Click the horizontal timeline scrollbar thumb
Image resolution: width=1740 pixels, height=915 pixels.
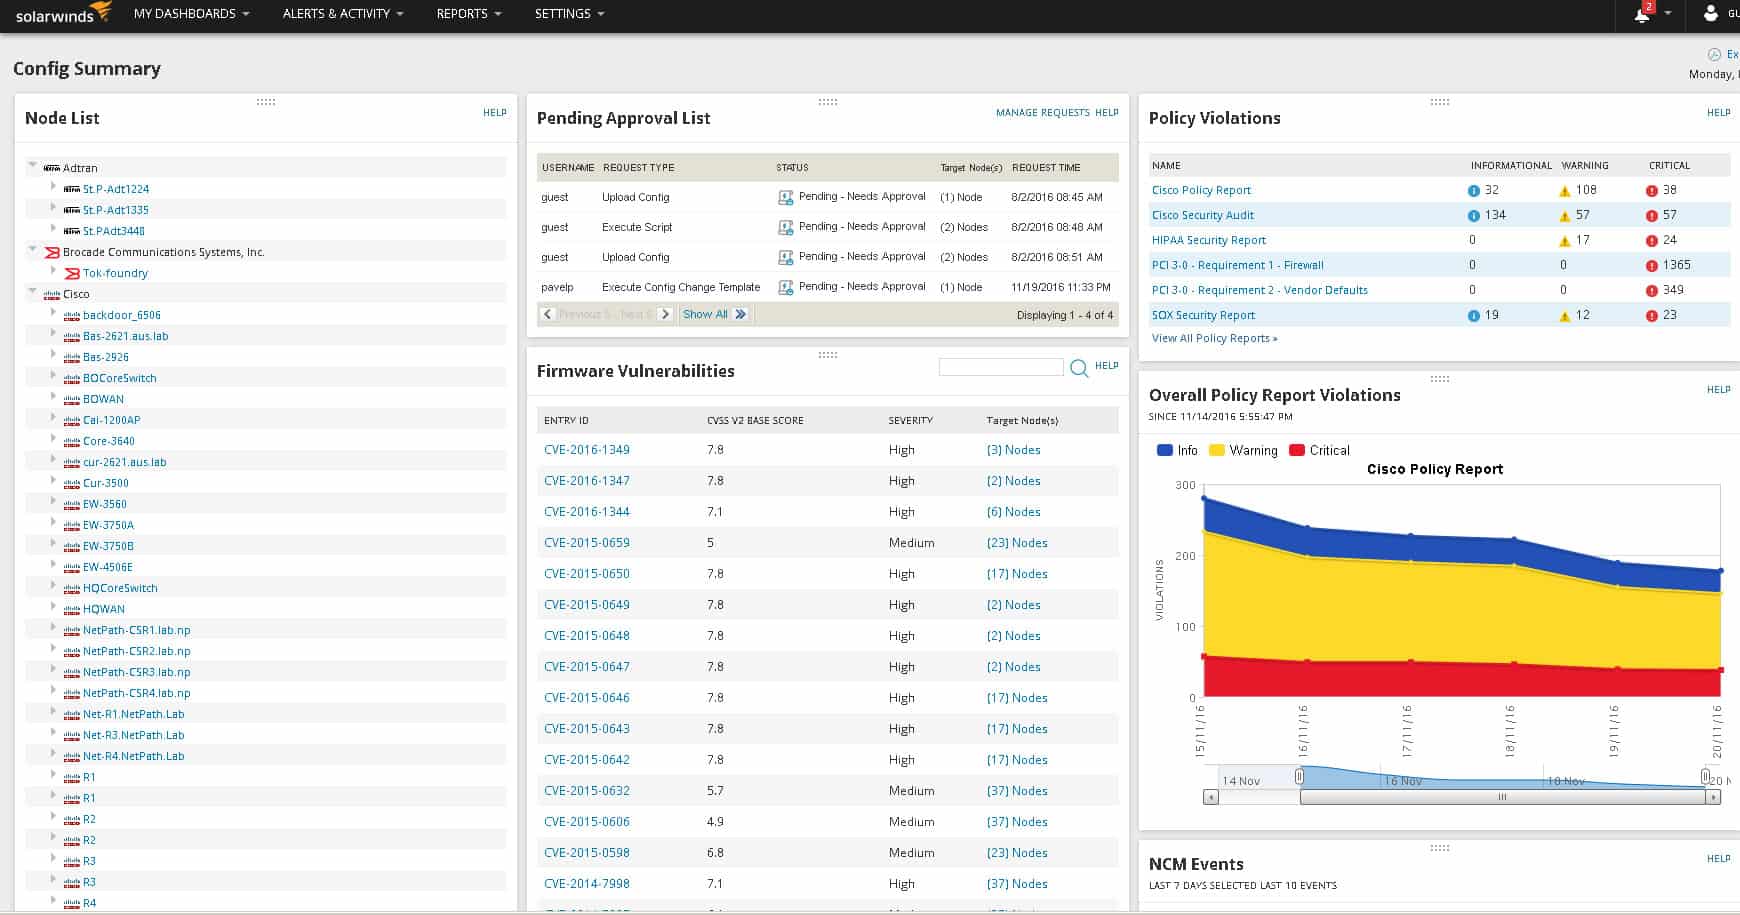[1501, 797]
